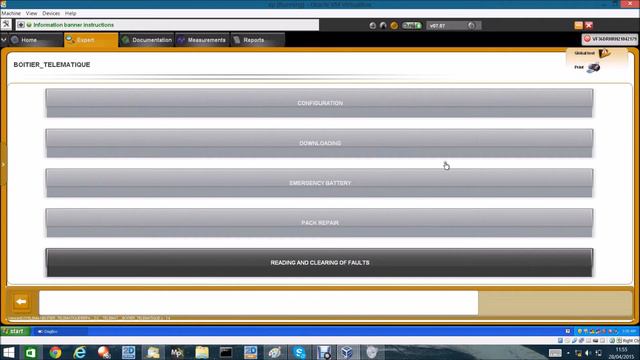
Task: Click the Information banner instructions field
Action: [167, 25]
